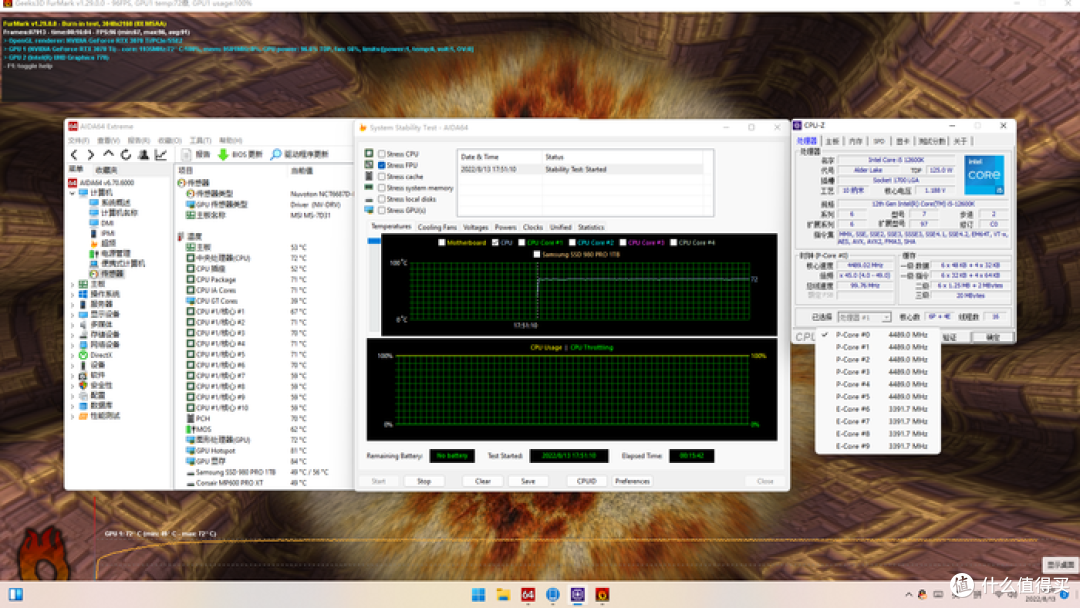Screen dimensions: 1080x608
Task: Click the AIDA64 report page icon
Action: click(186, 155)
